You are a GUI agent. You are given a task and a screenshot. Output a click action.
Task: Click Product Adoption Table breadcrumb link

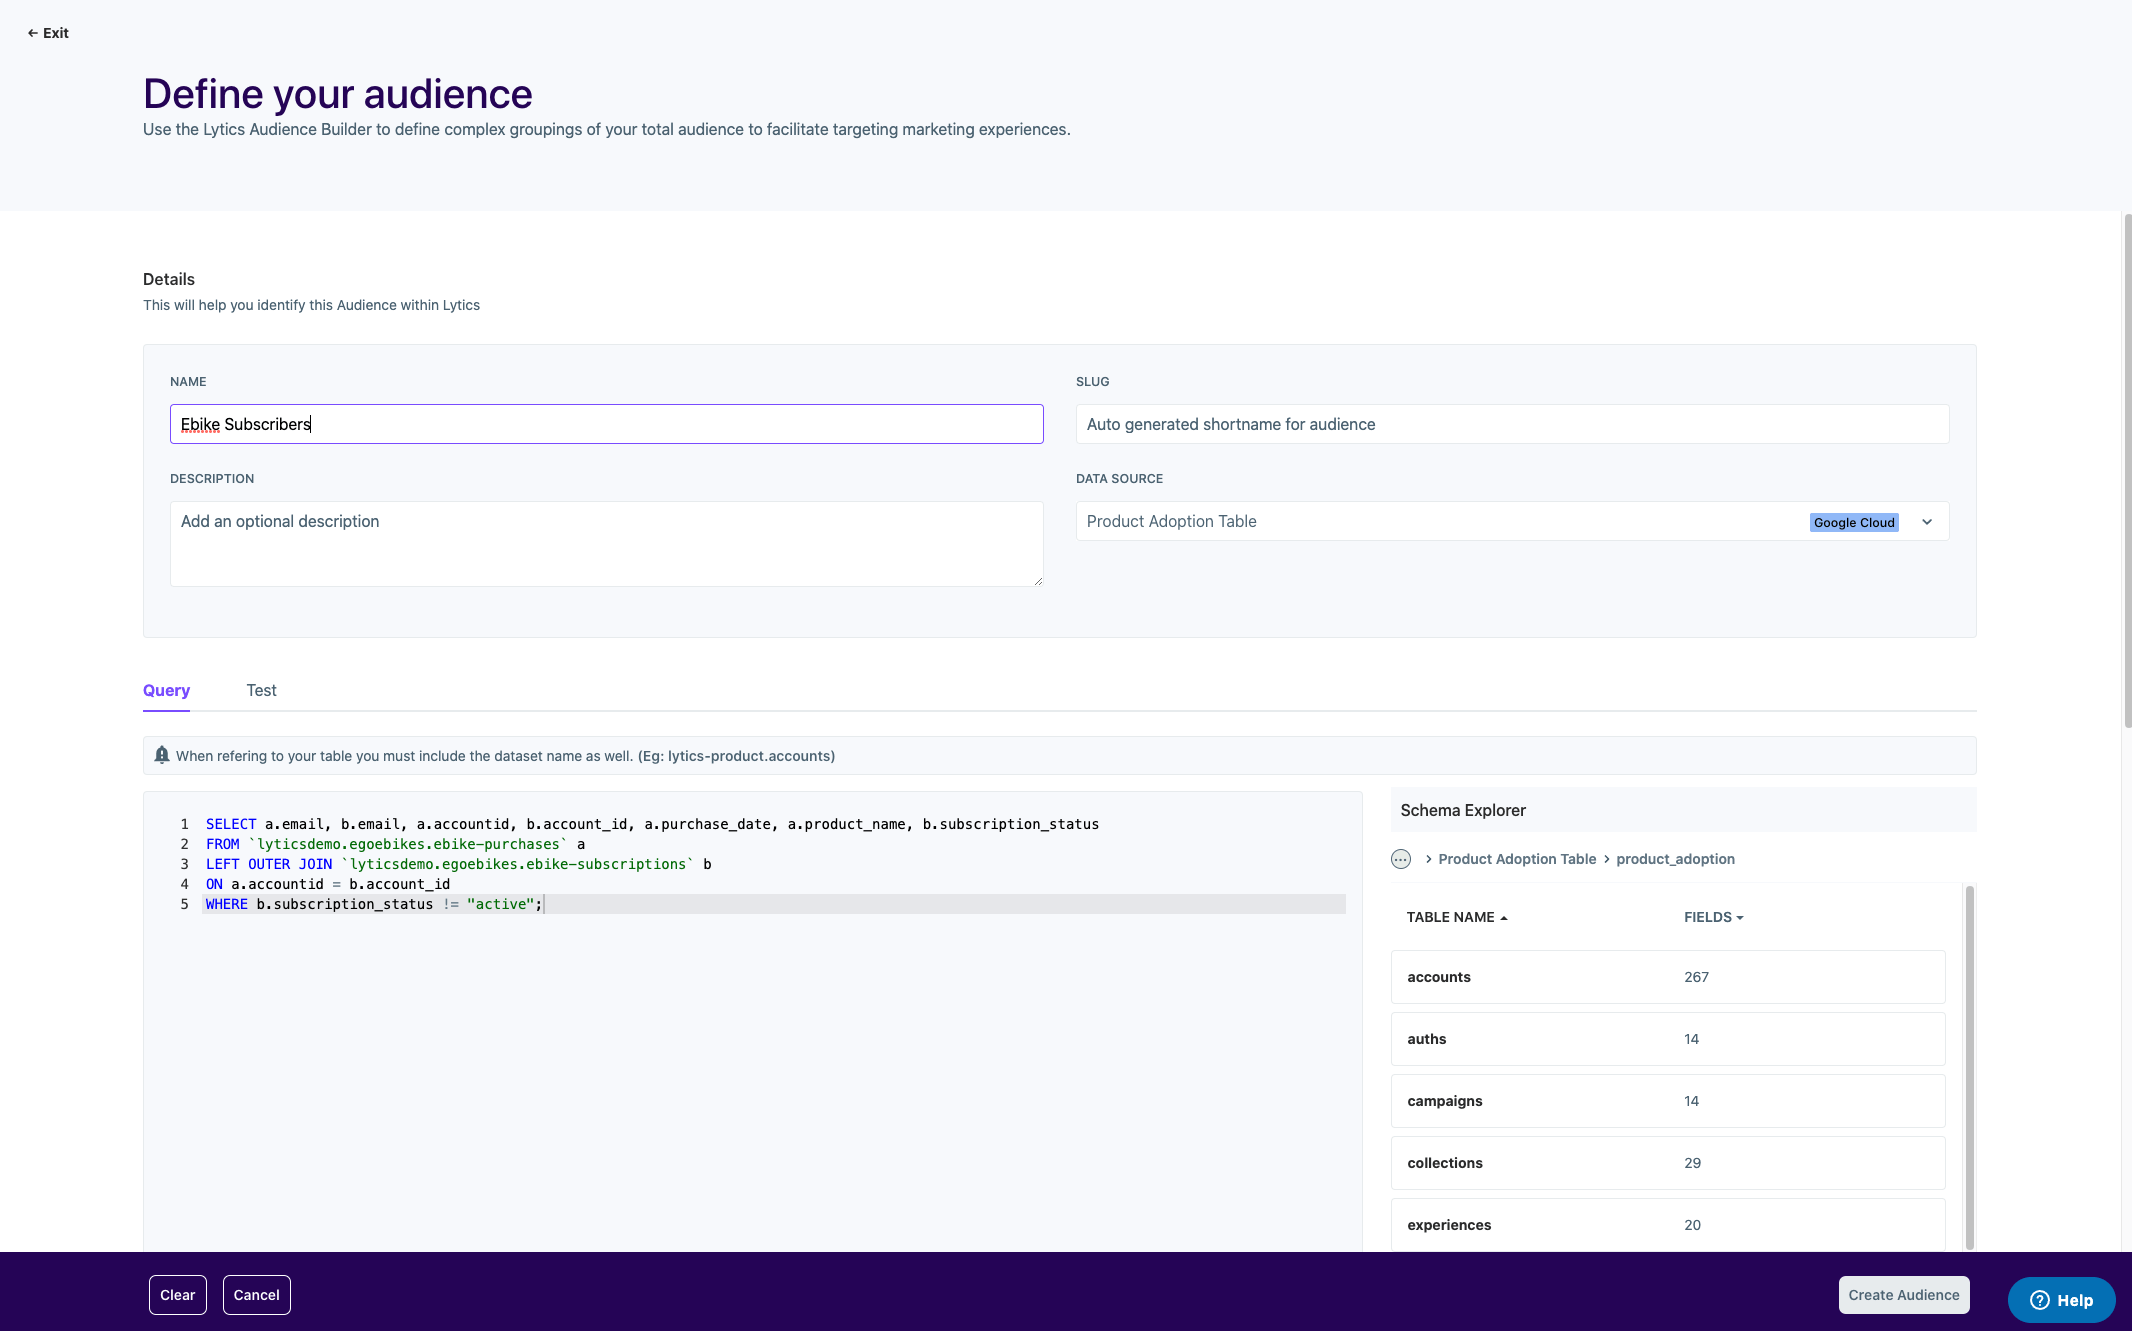(1517, 859)
